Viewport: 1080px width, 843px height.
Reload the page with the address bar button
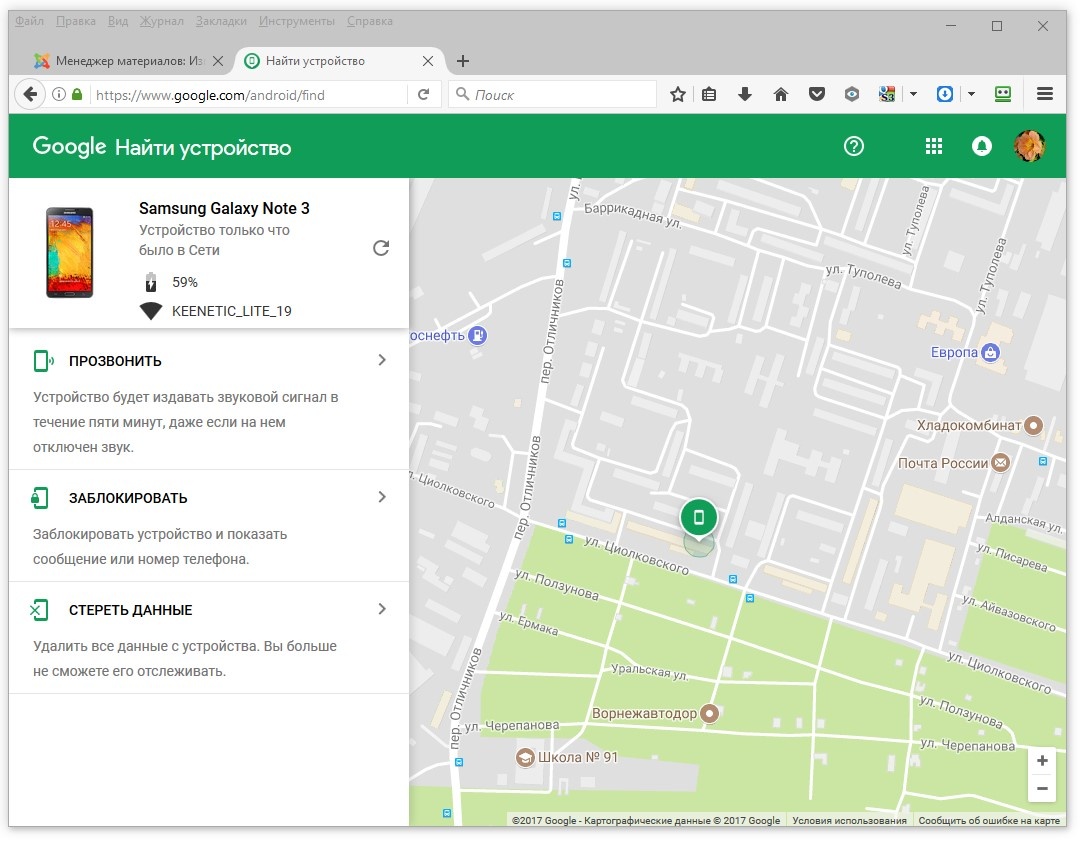pos(424,94)
